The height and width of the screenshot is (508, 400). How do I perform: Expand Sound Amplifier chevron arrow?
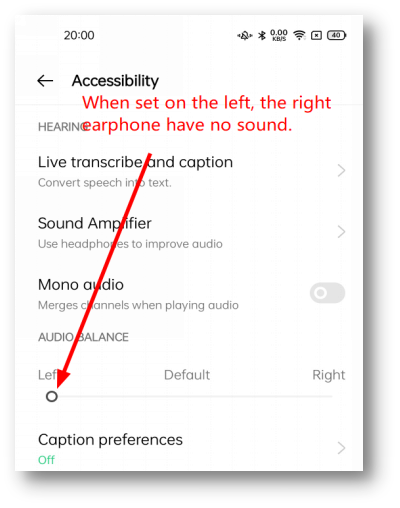coord(341,232)
